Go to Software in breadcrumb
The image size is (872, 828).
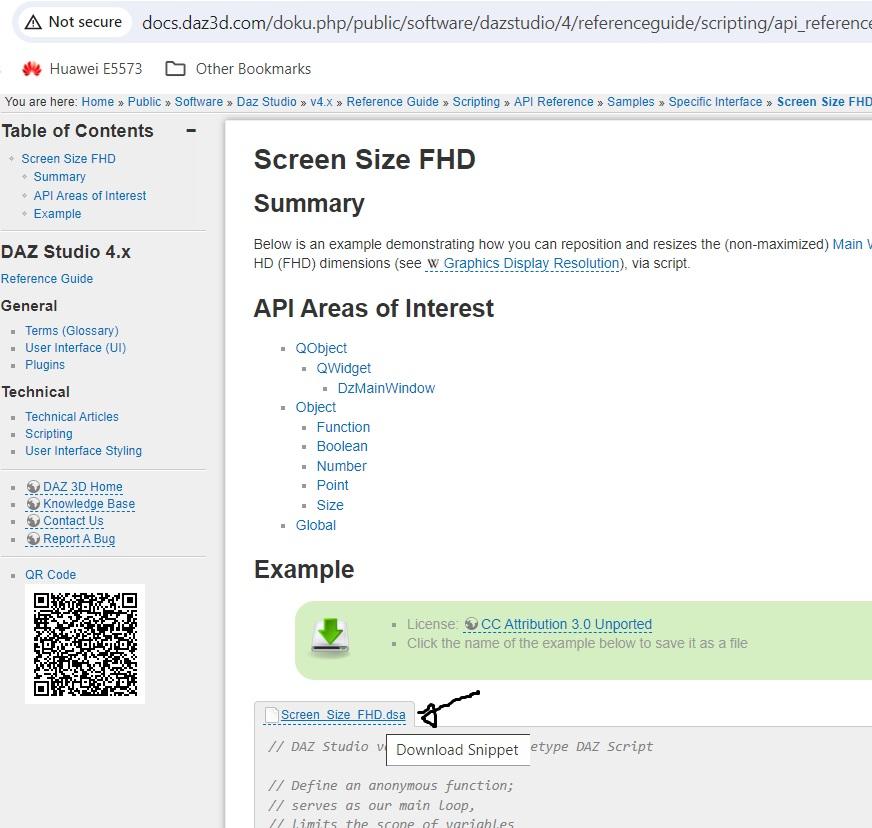tap(199, 102)
